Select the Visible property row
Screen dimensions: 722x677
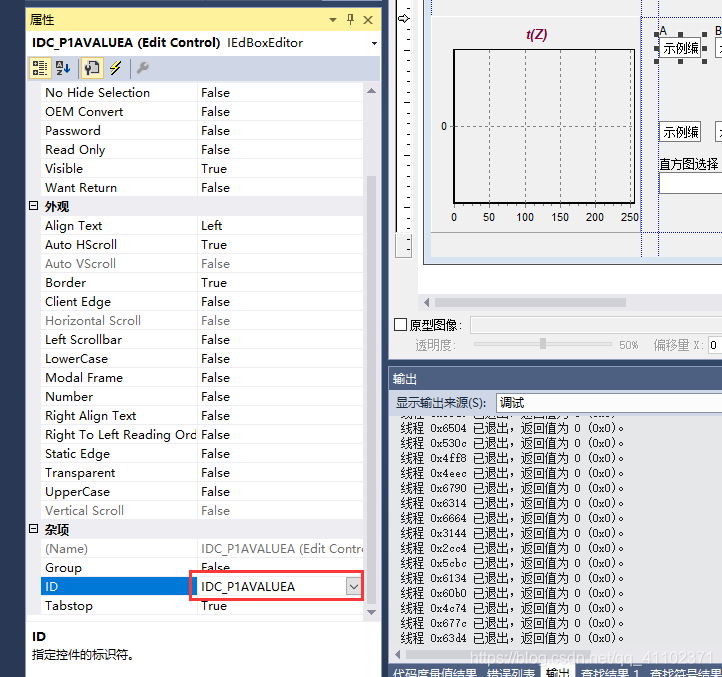[202, 169]
